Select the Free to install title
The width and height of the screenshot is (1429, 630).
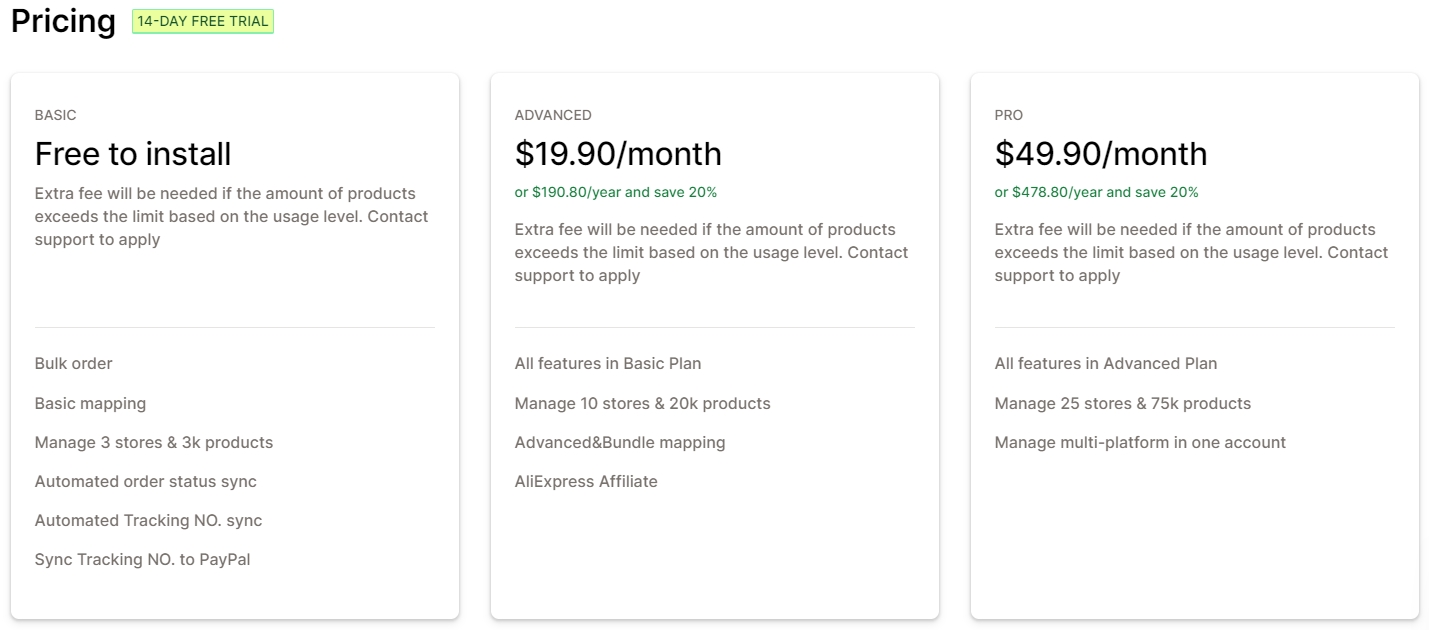[x=133, y=154]
